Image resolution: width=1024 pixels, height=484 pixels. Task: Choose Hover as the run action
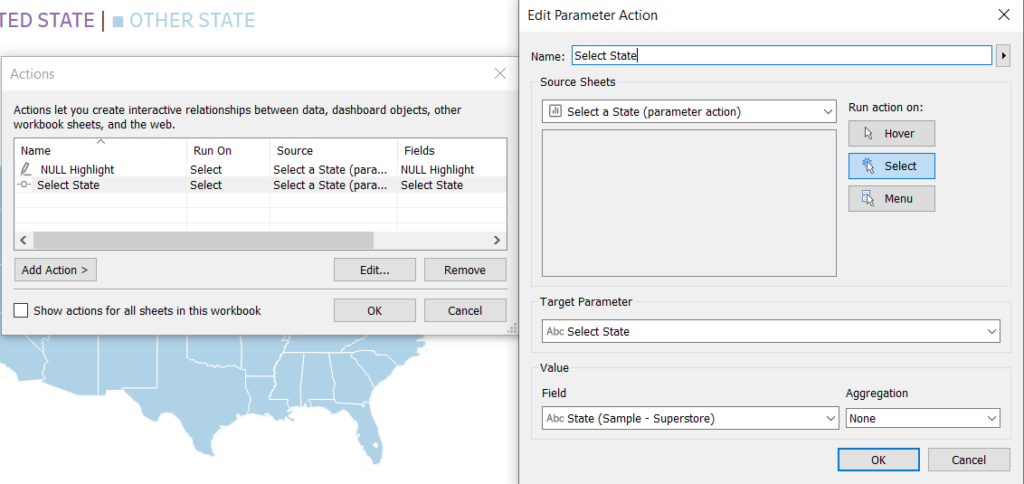(x=891, y=133)
